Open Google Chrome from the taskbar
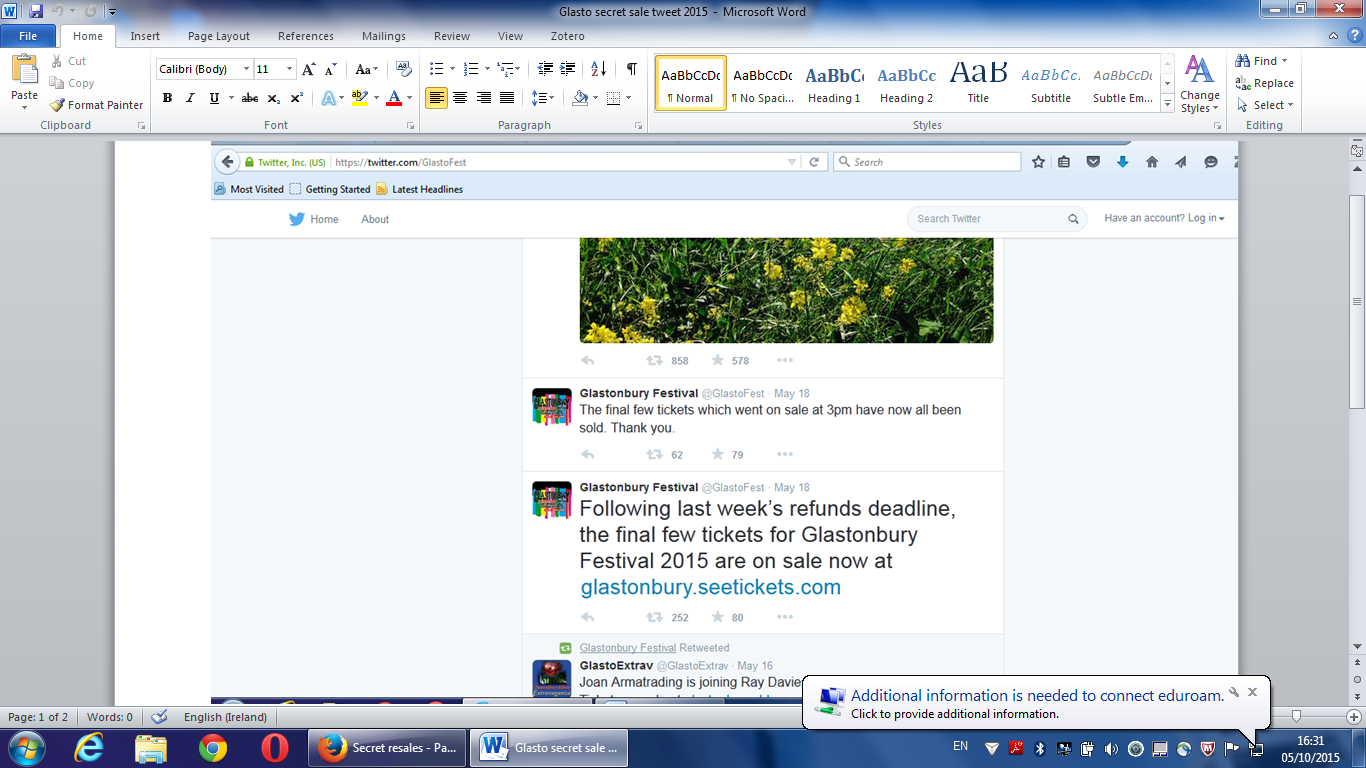This screenshot has width=1366, height=768. (212, 747)
